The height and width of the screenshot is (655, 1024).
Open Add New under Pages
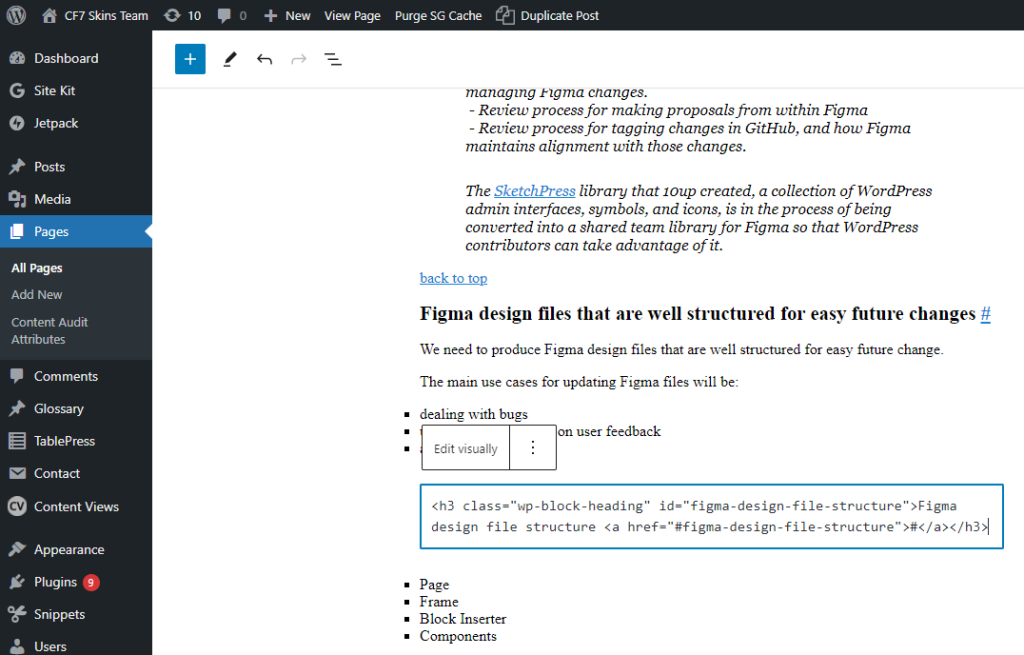tap(37, 295)
